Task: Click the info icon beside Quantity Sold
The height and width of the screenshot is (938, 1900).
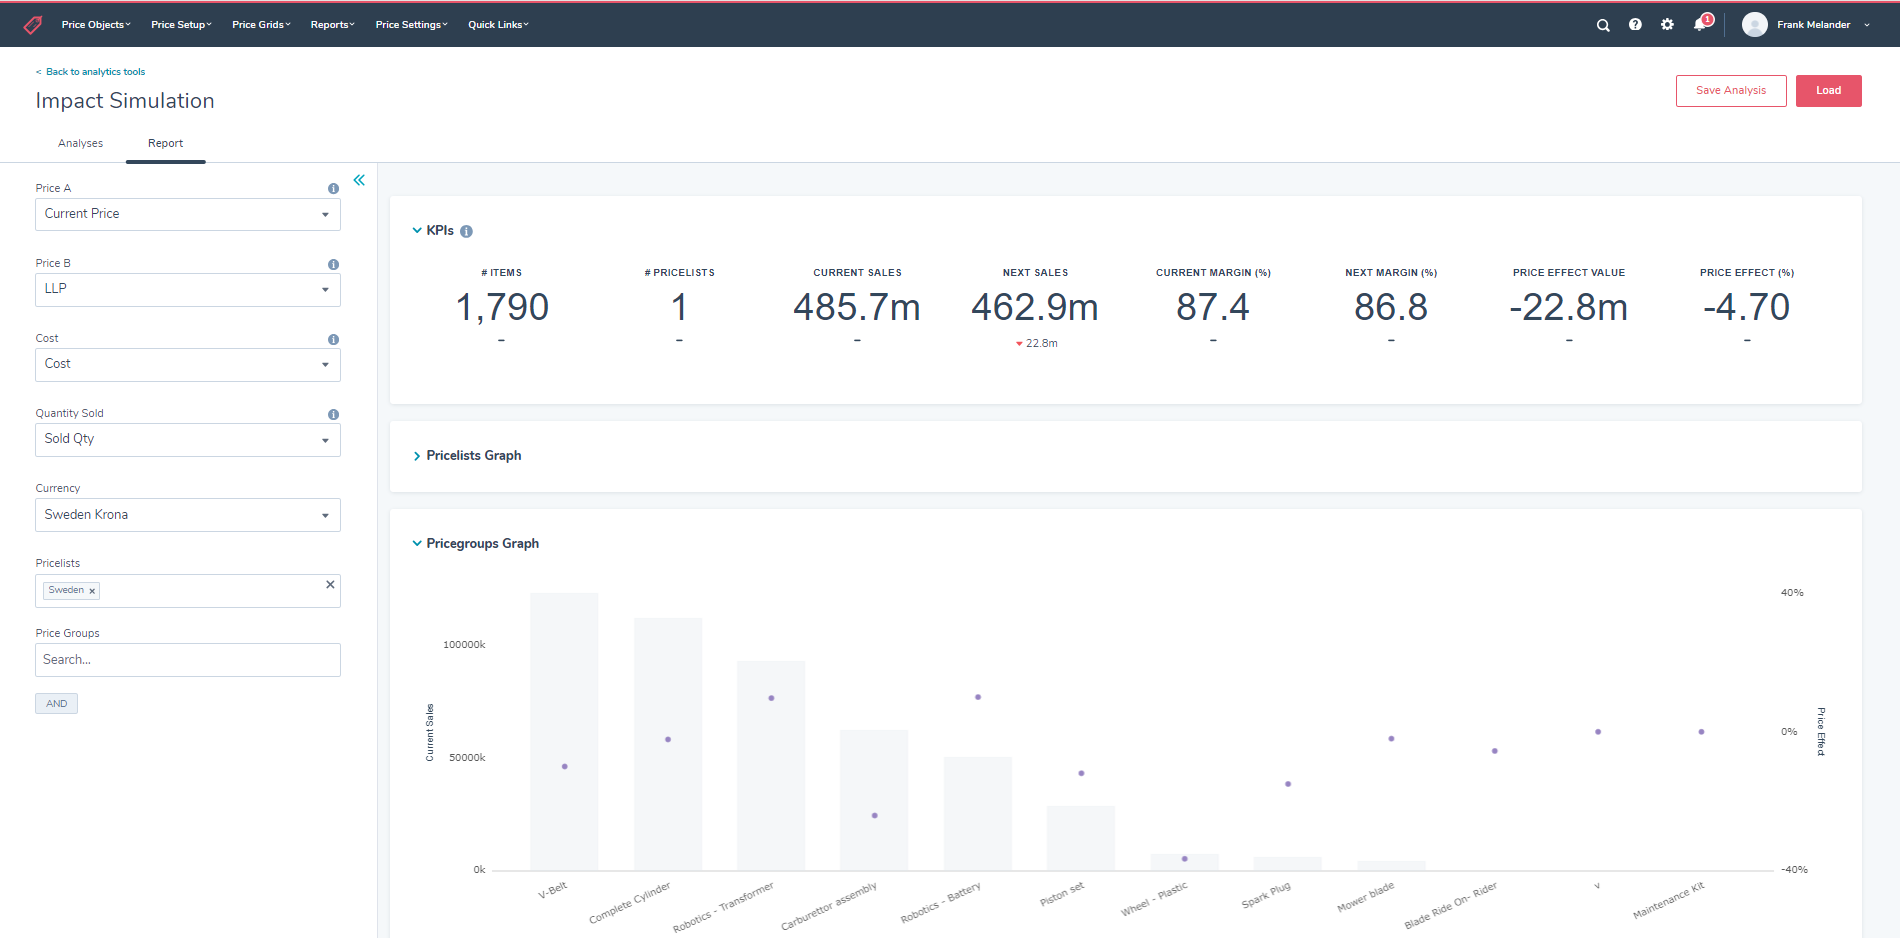Action: pos(333,414)
